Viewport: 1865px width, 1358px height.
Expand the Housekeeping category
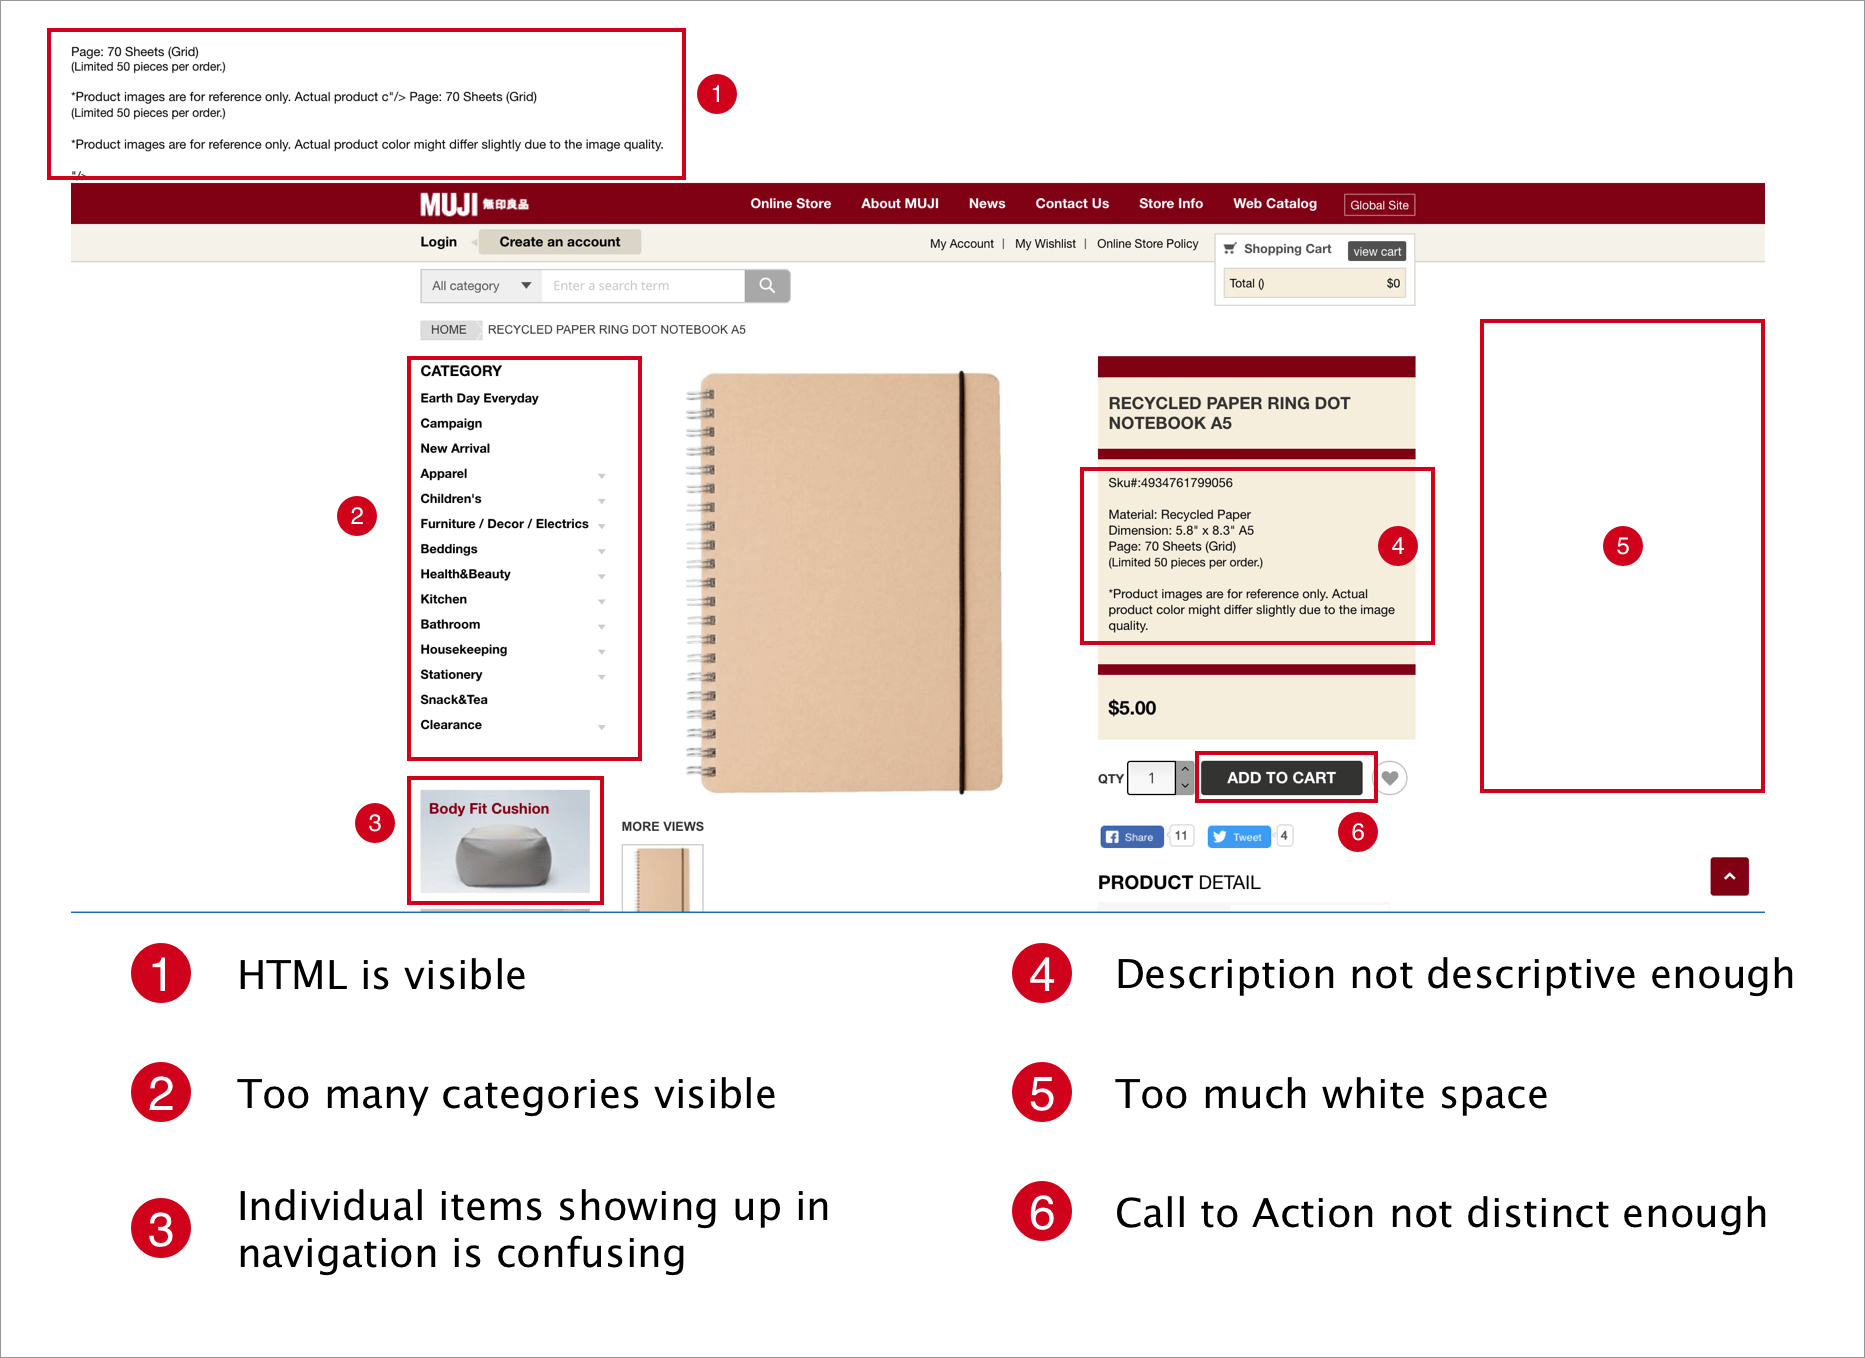pos(602,651)
